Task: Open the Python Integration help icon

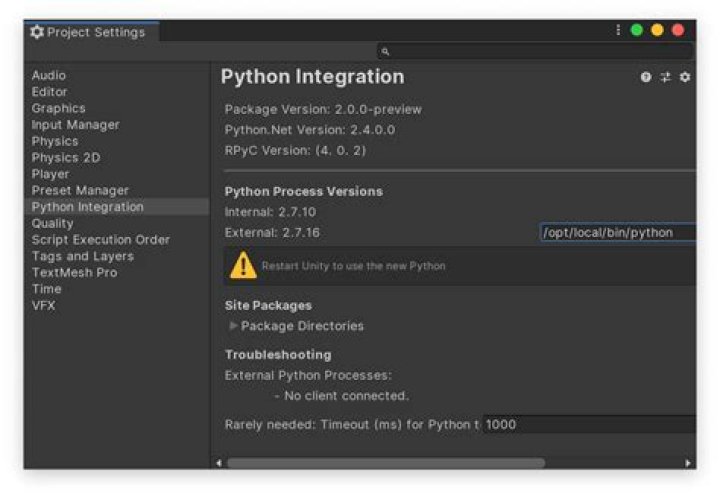Action: coord(646,78)
